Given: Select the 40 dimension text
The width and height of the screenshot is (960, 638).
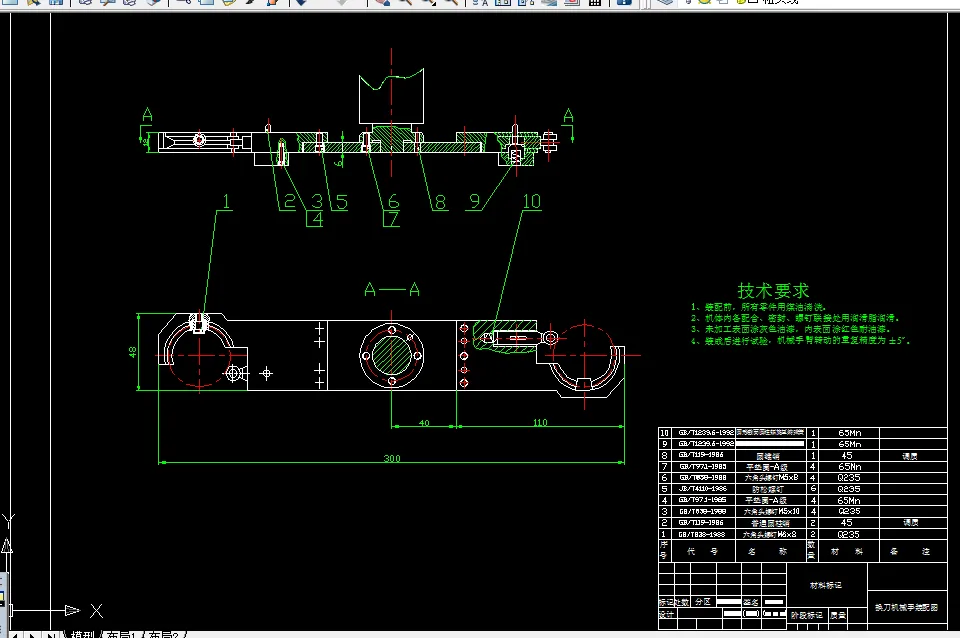Looking at the screenshot, I should coord(424,422).
